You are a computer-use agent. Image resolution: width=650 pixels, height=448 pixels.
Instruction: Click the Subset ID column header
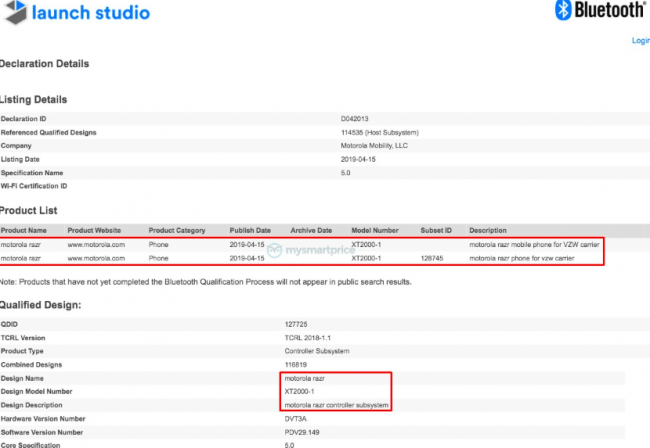point(435,230)
